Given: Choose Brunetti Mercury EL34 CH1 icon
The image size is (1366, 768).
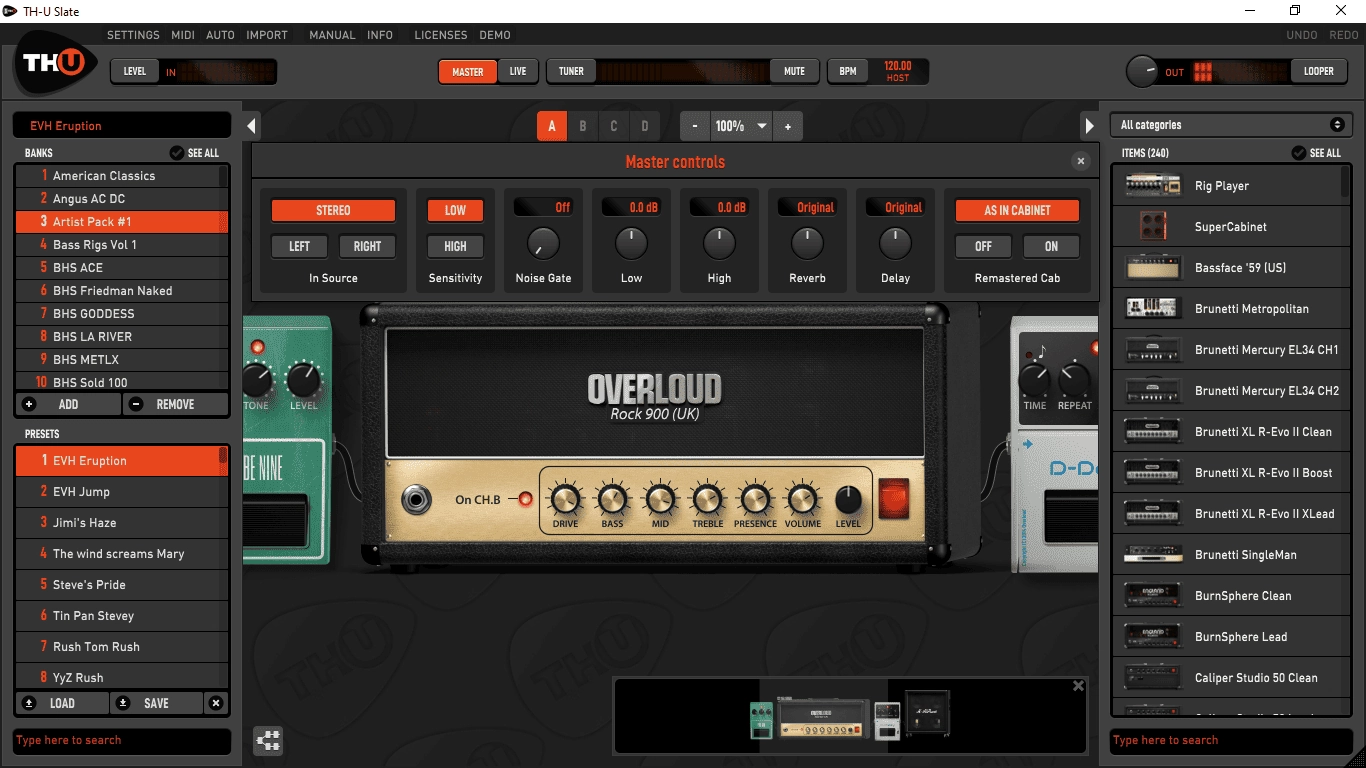Looking at the screenshot, I should [1152, 349].
